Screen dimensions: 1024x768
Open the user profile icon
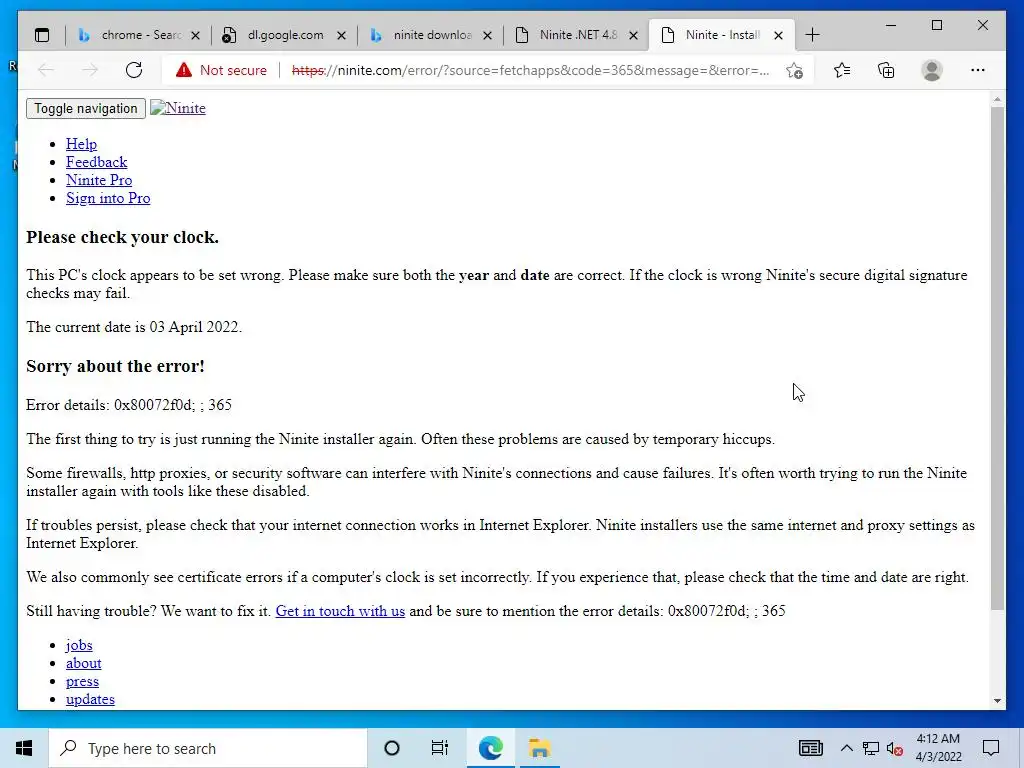932,70
